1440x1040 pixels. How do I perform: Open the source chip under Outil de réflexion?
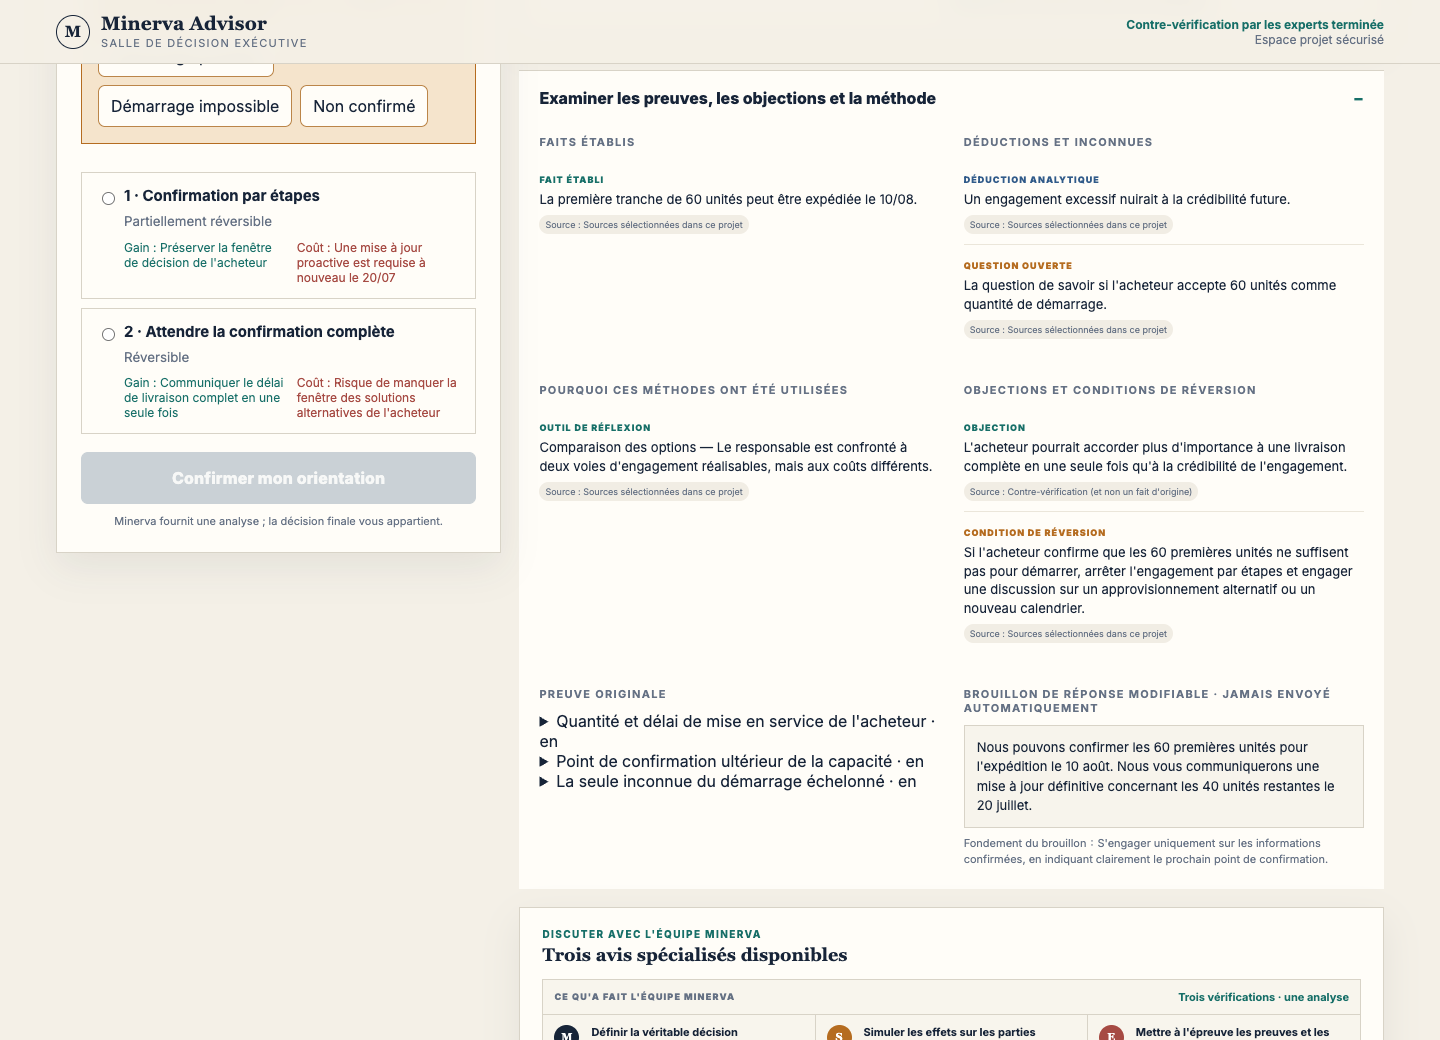(x=644, y=492)
